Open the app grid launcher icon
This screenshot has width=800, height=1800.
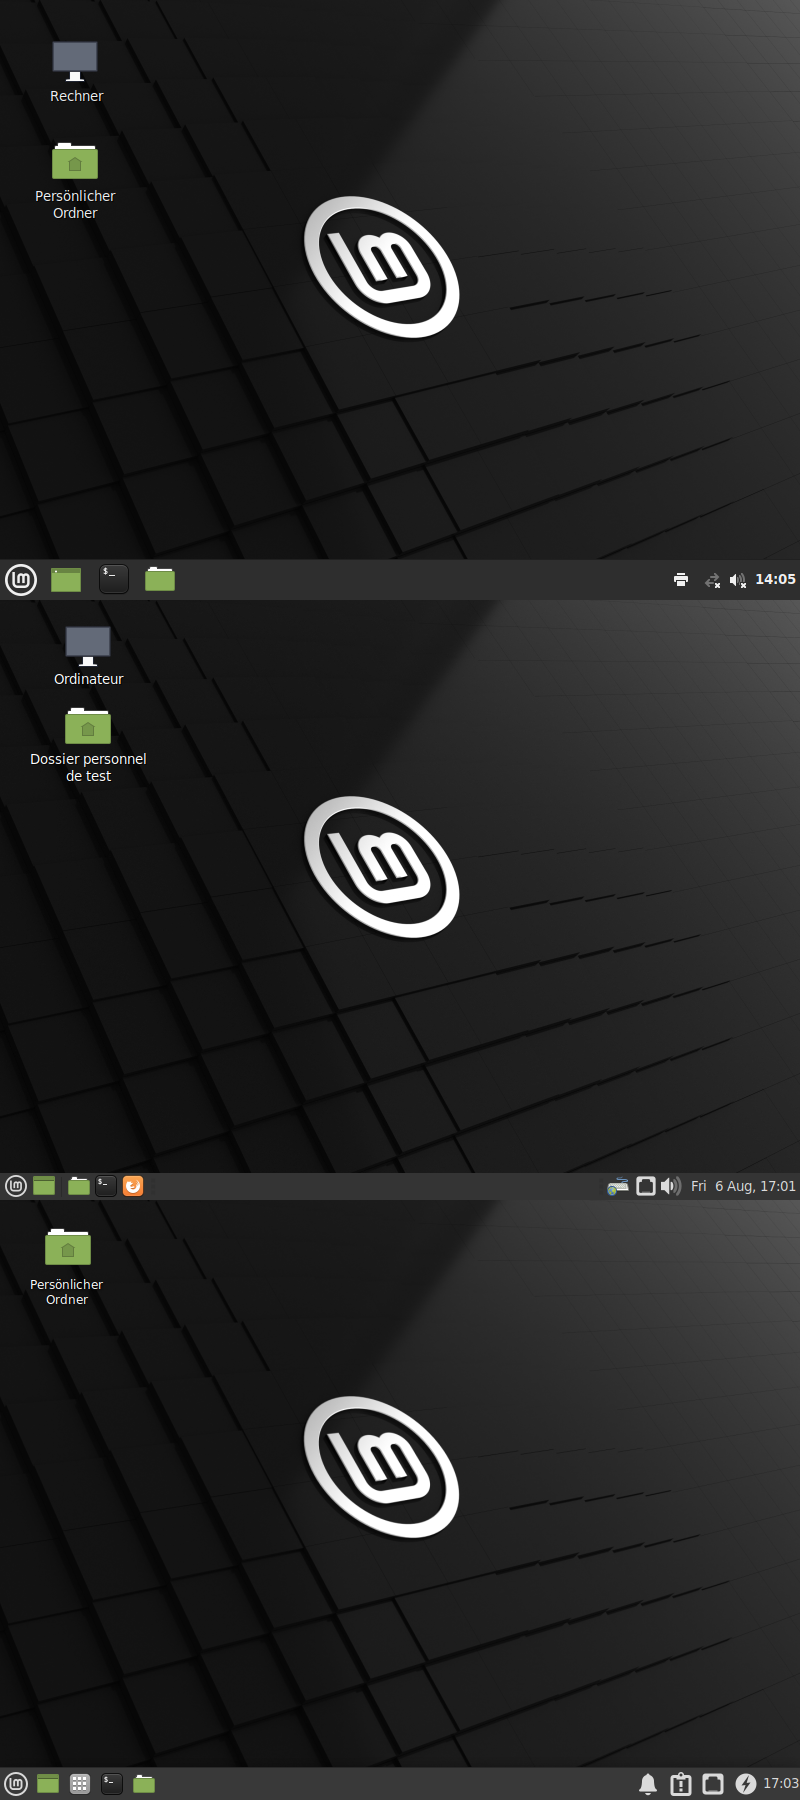(x=80, y=1784)
